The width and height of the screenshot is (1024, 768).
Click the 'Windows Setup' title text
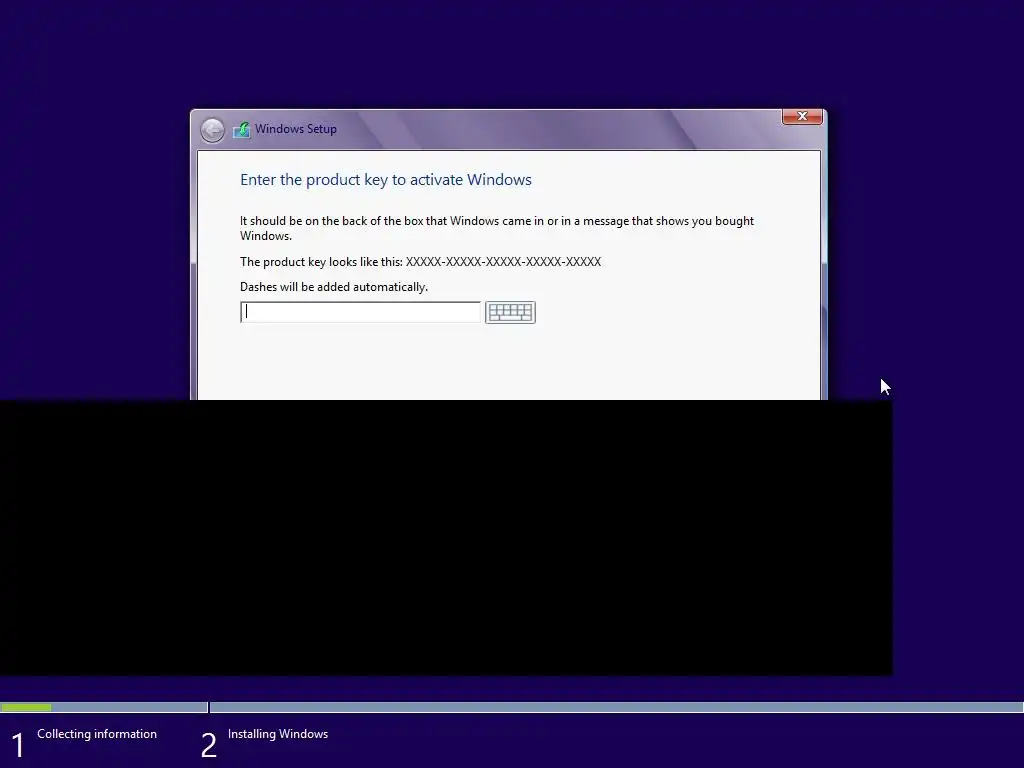click(x=296, y=129)
